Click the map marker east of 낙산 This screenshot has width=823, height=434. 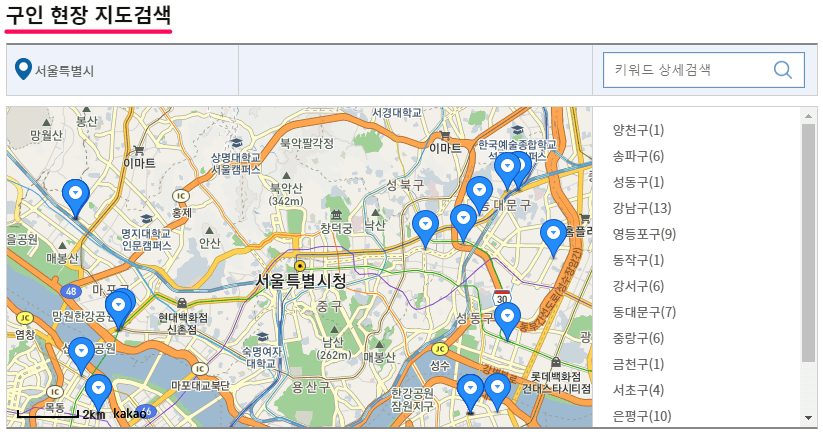click(x=425, y=229)
